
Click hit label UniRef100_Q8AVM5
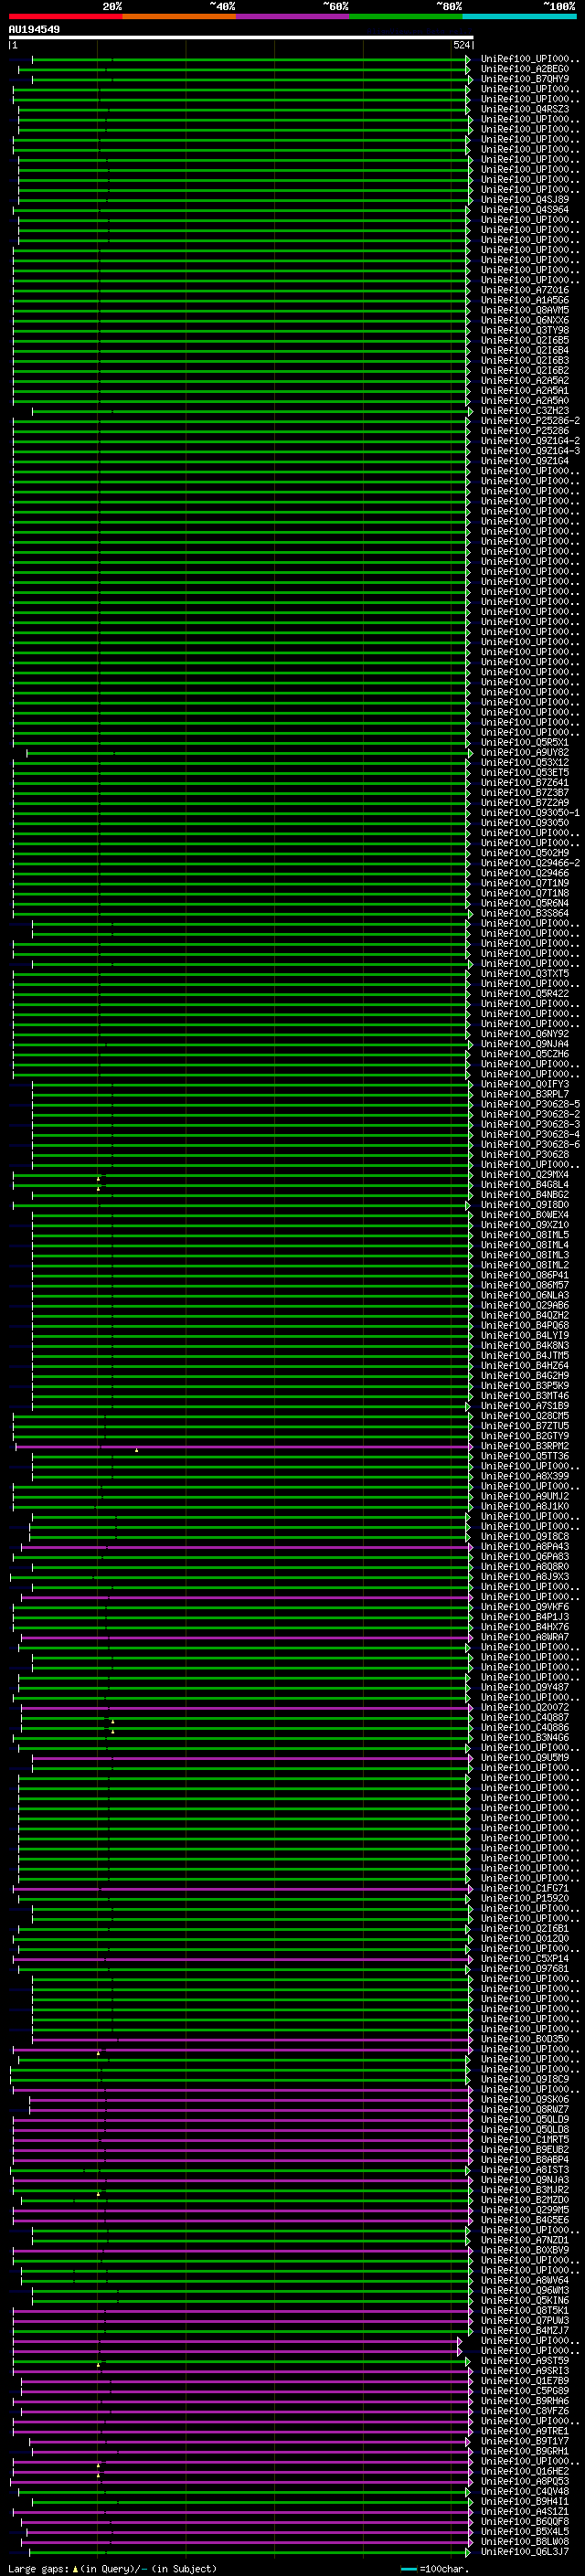(x=525, y=311)
